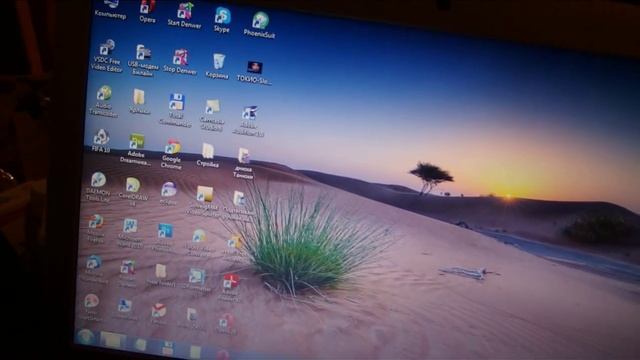Image resolution: width=640 pixels, height=360 pixels.
Task: Open the Windows Start menu orb
Action: (85, 337)
